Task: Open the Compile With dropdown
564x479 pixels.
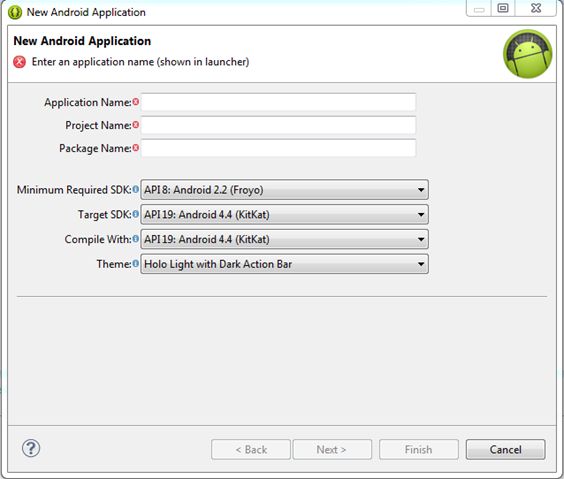Action: tap(284, 239)
